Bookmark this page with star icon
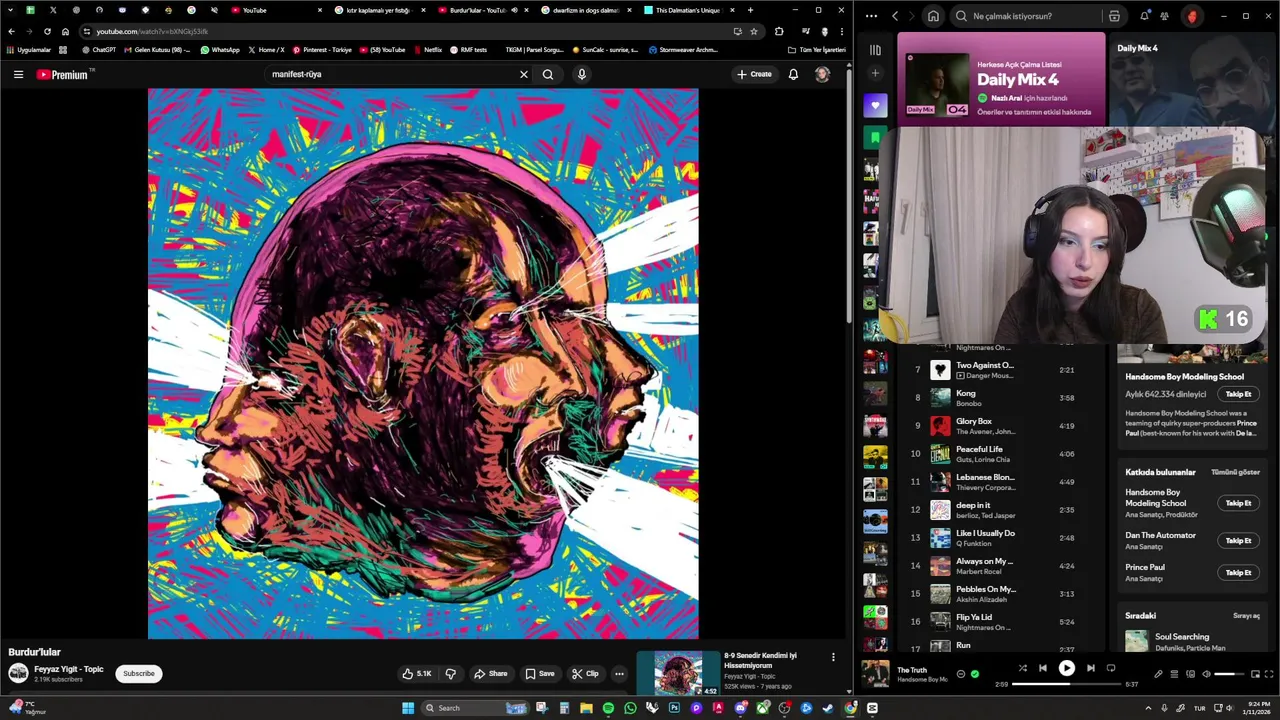 click(x=754, y=31)
